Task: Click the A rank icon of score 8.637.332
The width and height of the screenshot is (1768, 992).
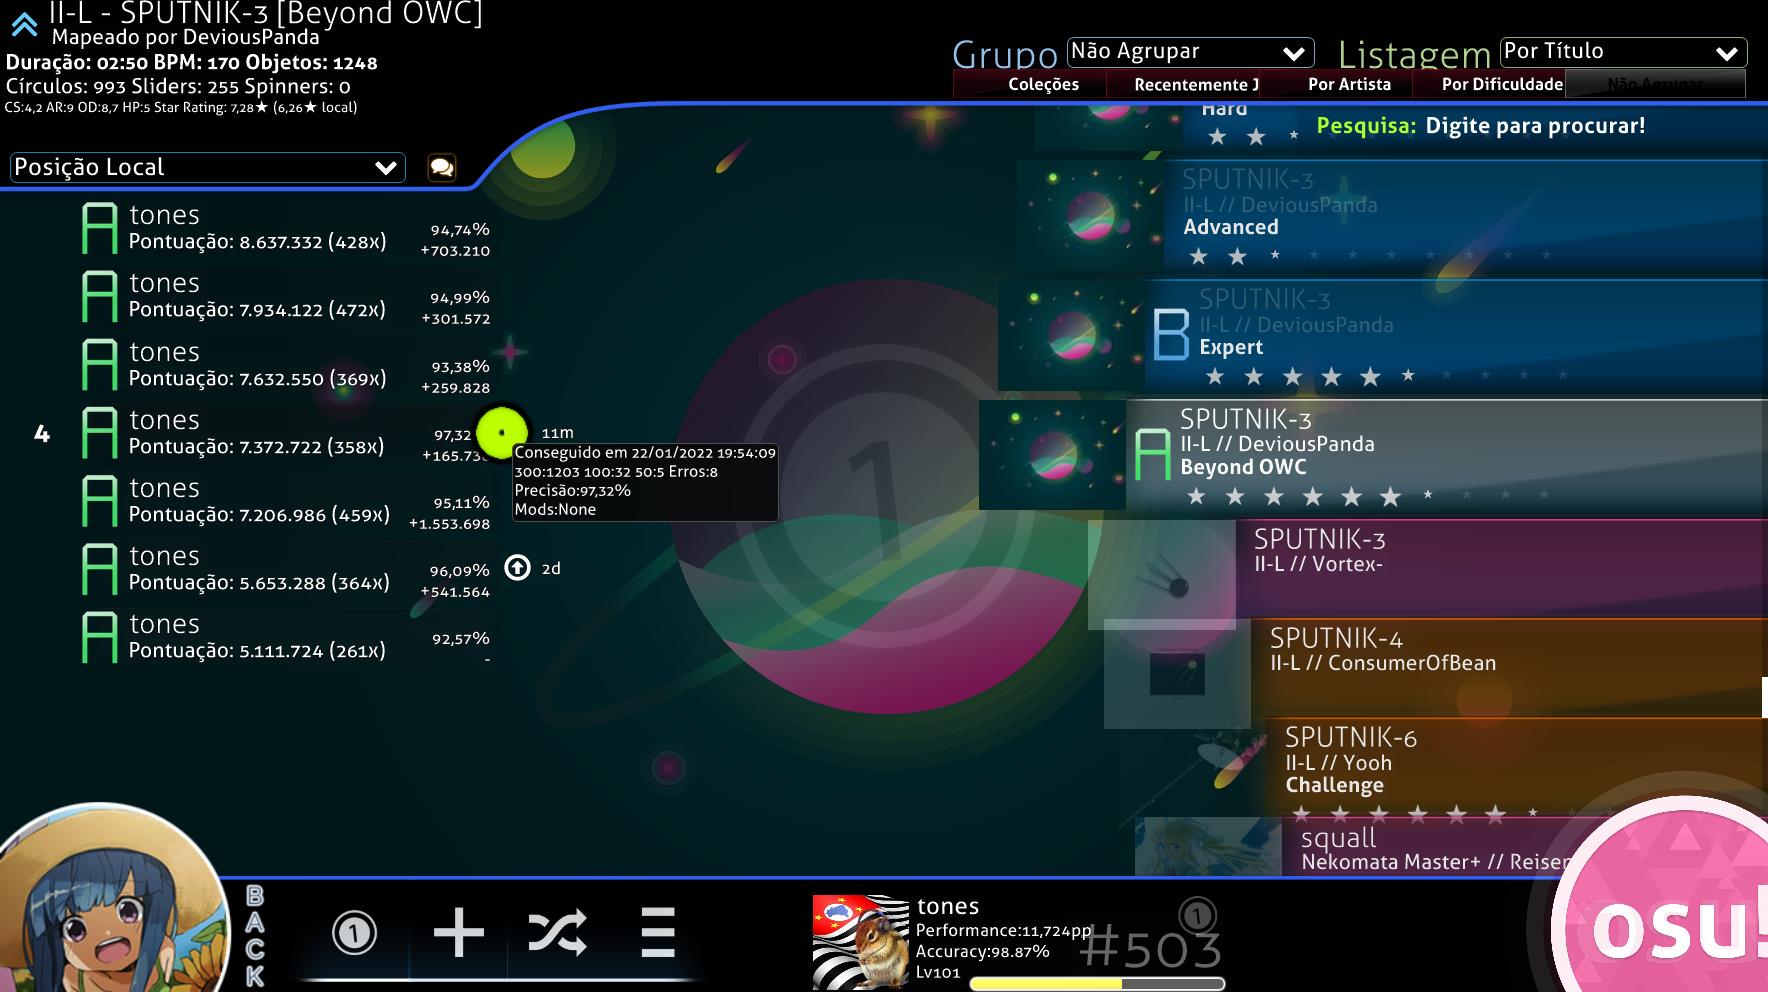Action: point(99,229)
